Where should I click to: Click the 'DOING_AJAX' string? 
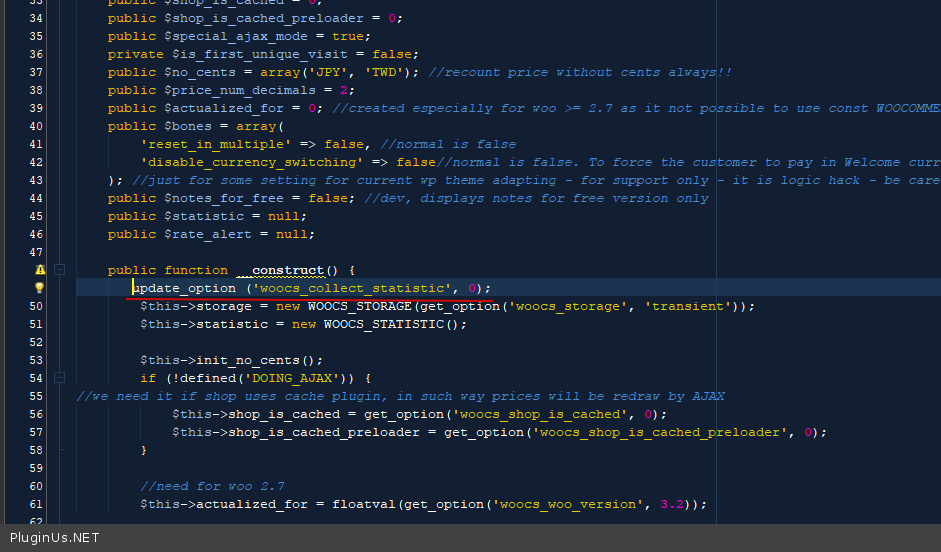295,378
